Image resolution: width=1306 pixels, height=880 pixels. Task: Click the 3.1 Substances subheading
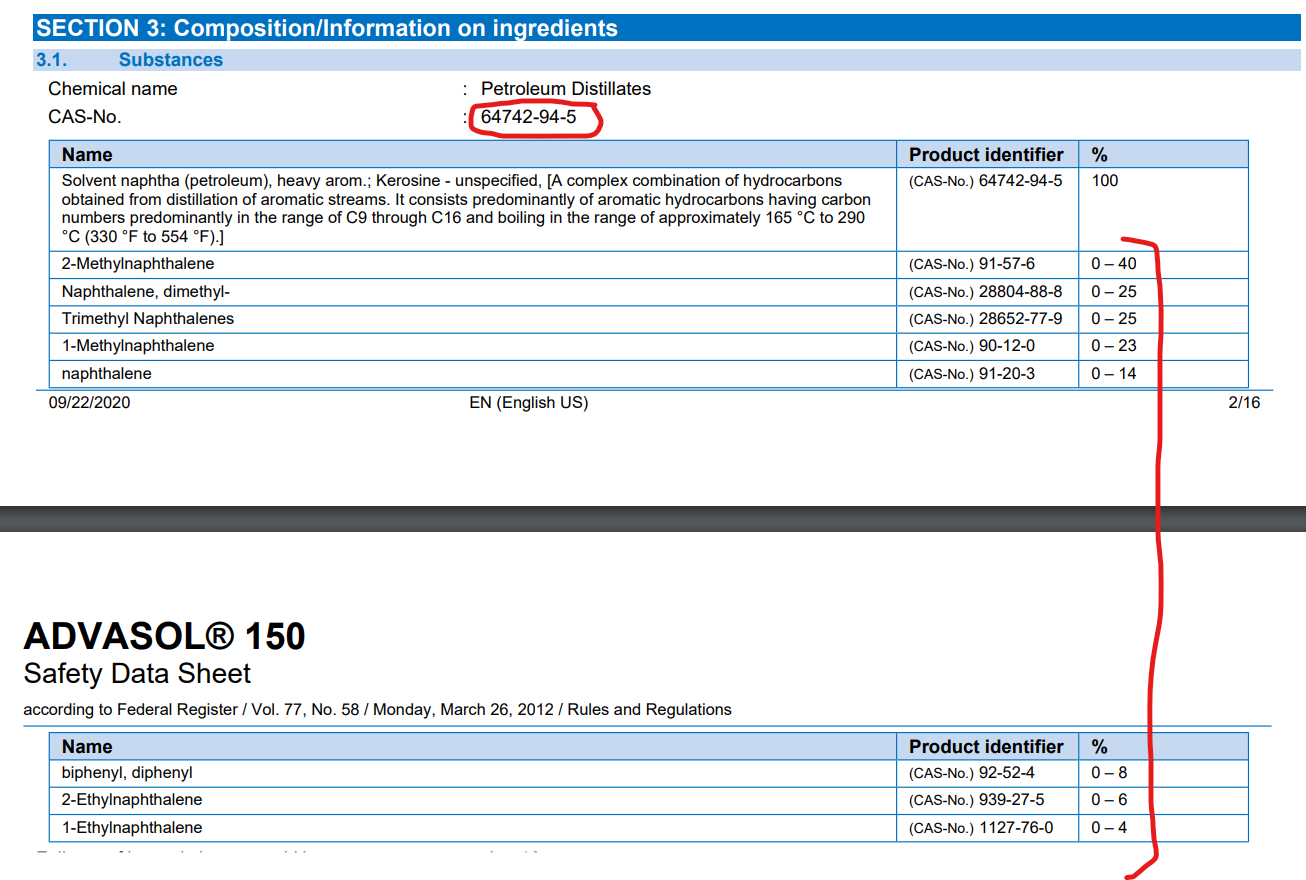[x=170, y=60]
